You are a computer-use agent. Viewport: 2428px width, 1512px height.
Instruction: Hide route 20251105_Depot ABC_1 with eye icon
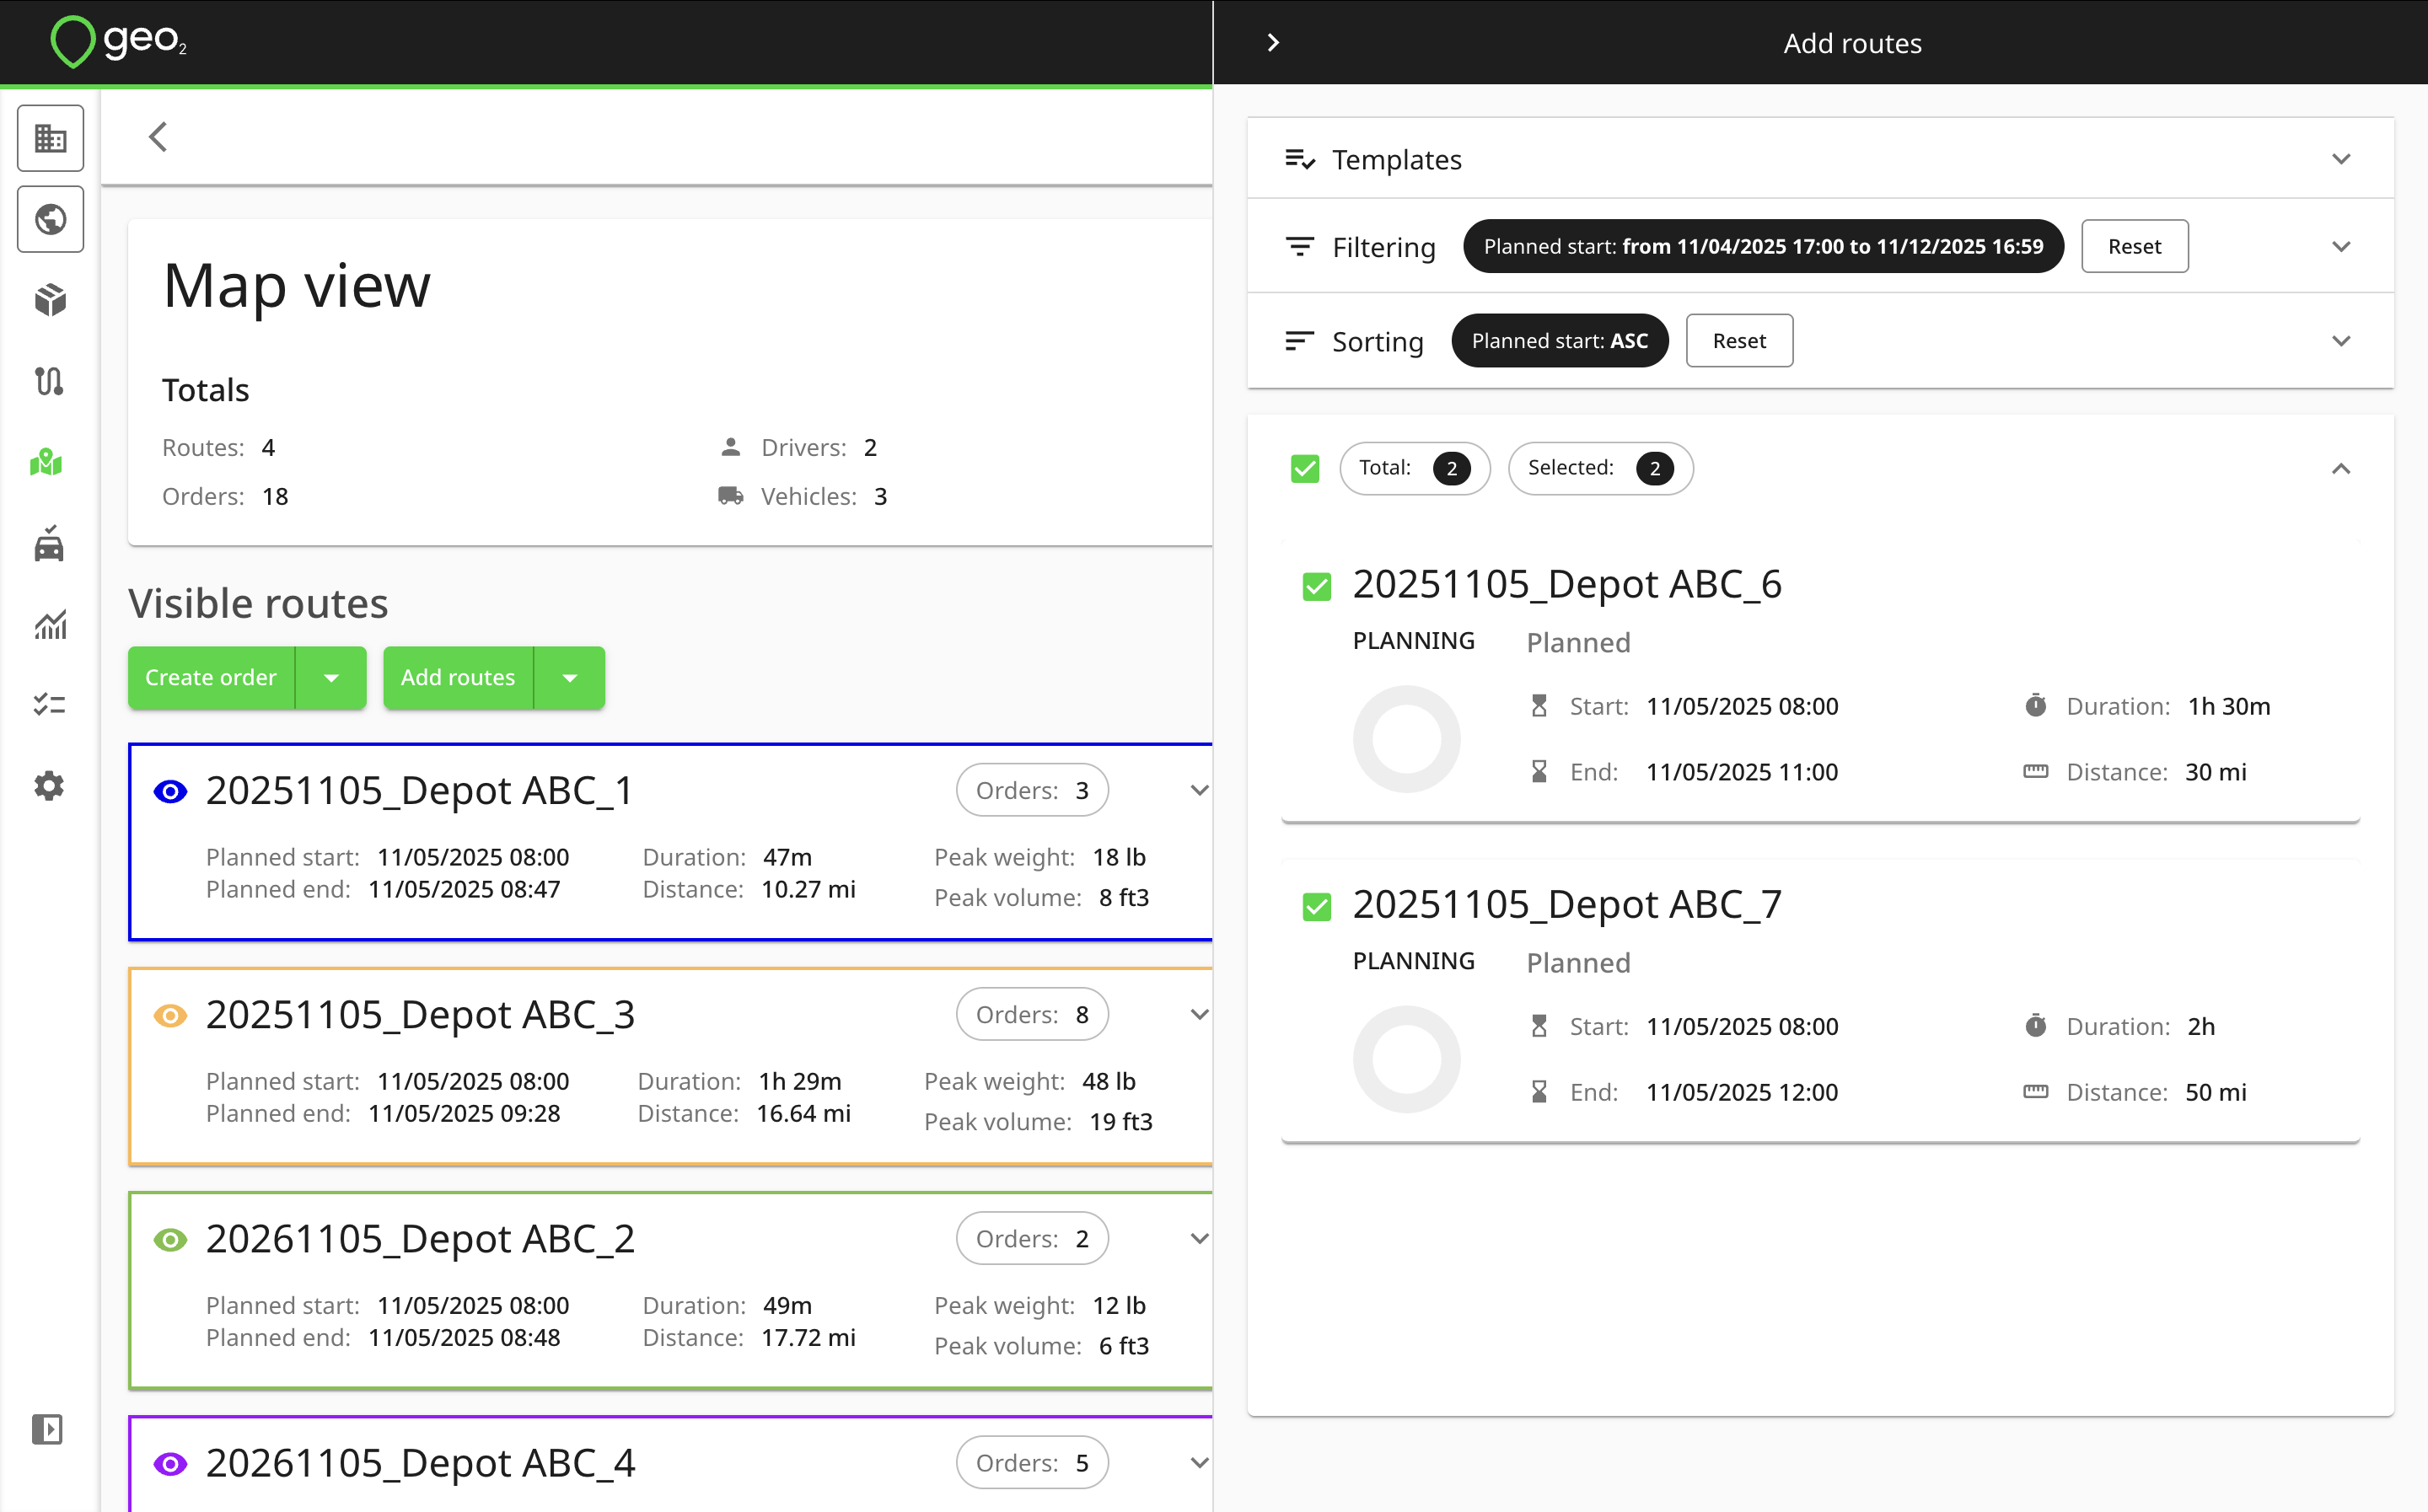coord(170,792)
